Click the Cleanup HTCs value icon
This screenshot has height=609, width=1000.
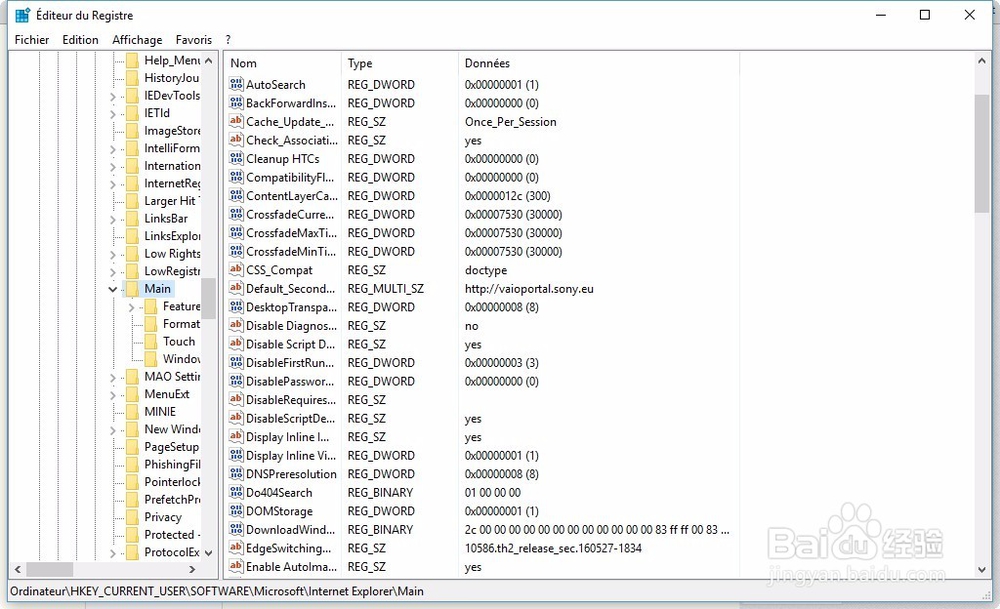coord(236,158)
